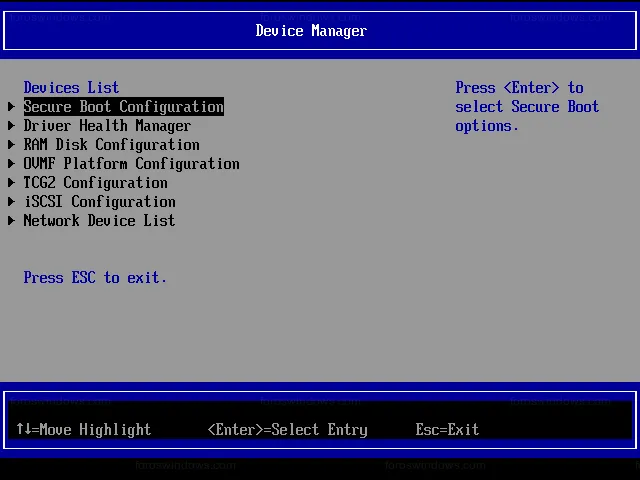Open the Driver Health Manager entry
Screen dimensions: 640x480
107,126
